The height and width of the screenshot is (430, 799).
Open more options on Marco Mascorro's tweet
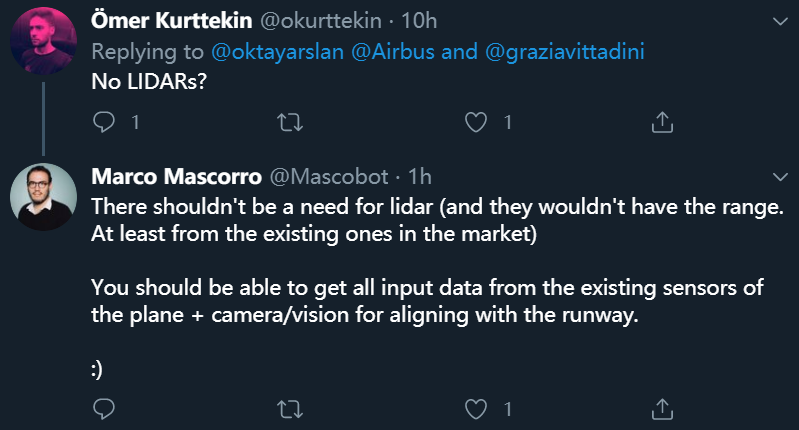click(x=779, y=177)
